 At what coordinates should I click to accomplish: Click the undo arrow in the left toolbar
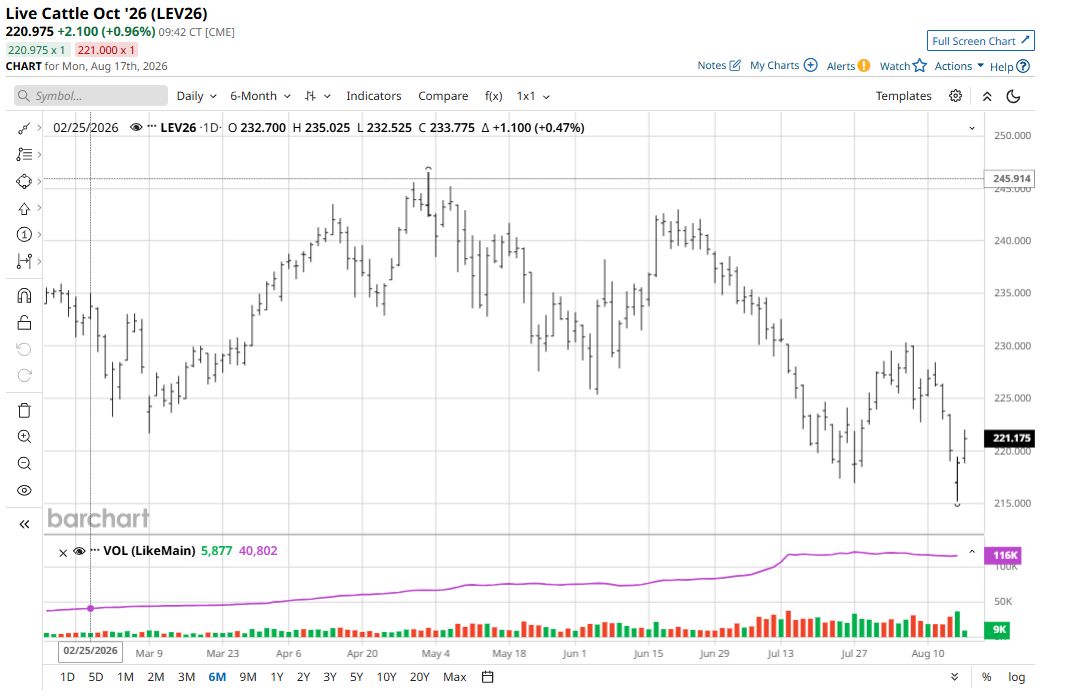pos(24,349)
